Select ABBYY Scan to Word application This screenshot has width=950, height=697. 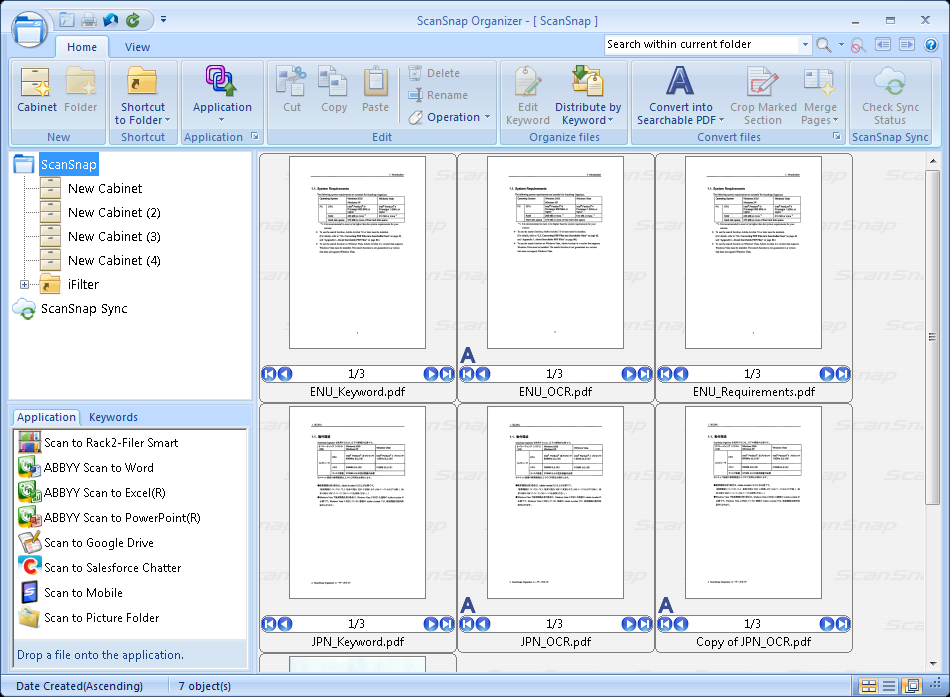click(x=98, y=468)
